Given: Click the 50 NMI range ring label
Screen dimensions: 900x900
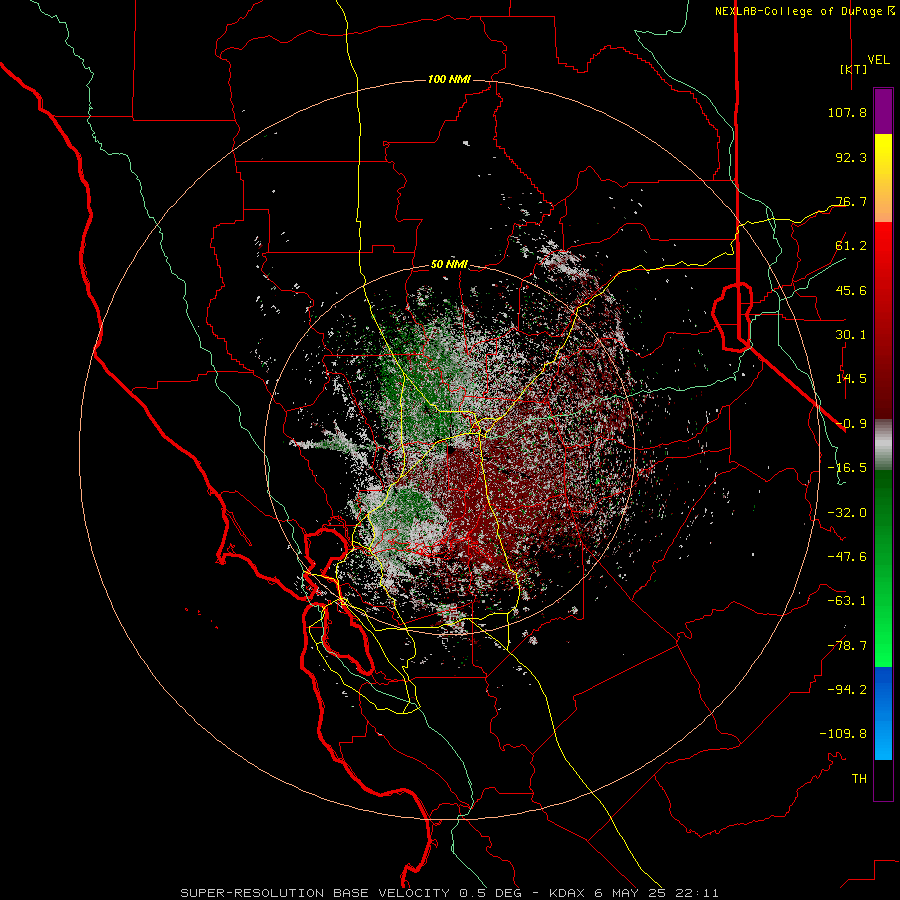Looking at the screenshot, I should tap(449, 265).
